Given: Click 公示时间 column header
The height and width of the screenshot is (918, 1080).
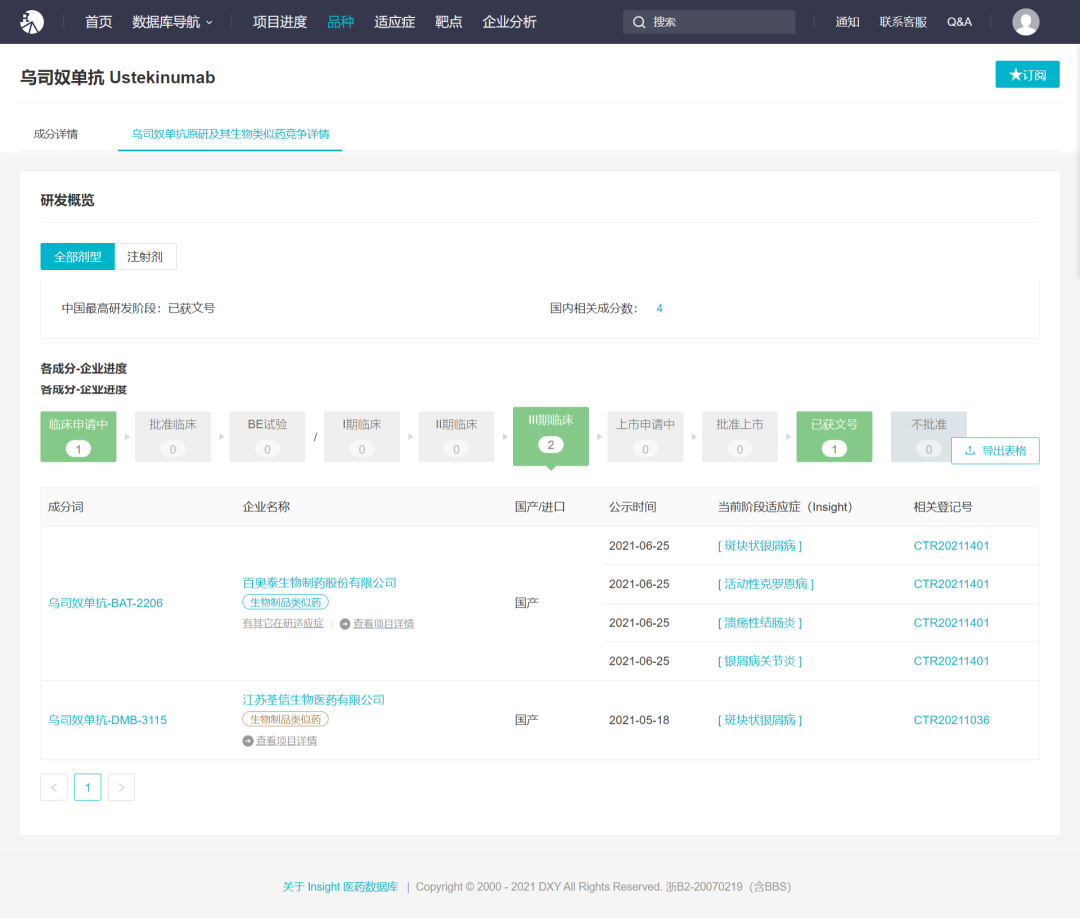Looking at the screenshot, I should pyautogui.click(x=632, y=508).
